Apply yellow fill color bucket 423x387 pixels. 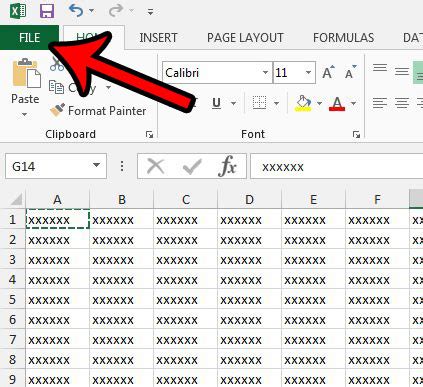[303, 103]
